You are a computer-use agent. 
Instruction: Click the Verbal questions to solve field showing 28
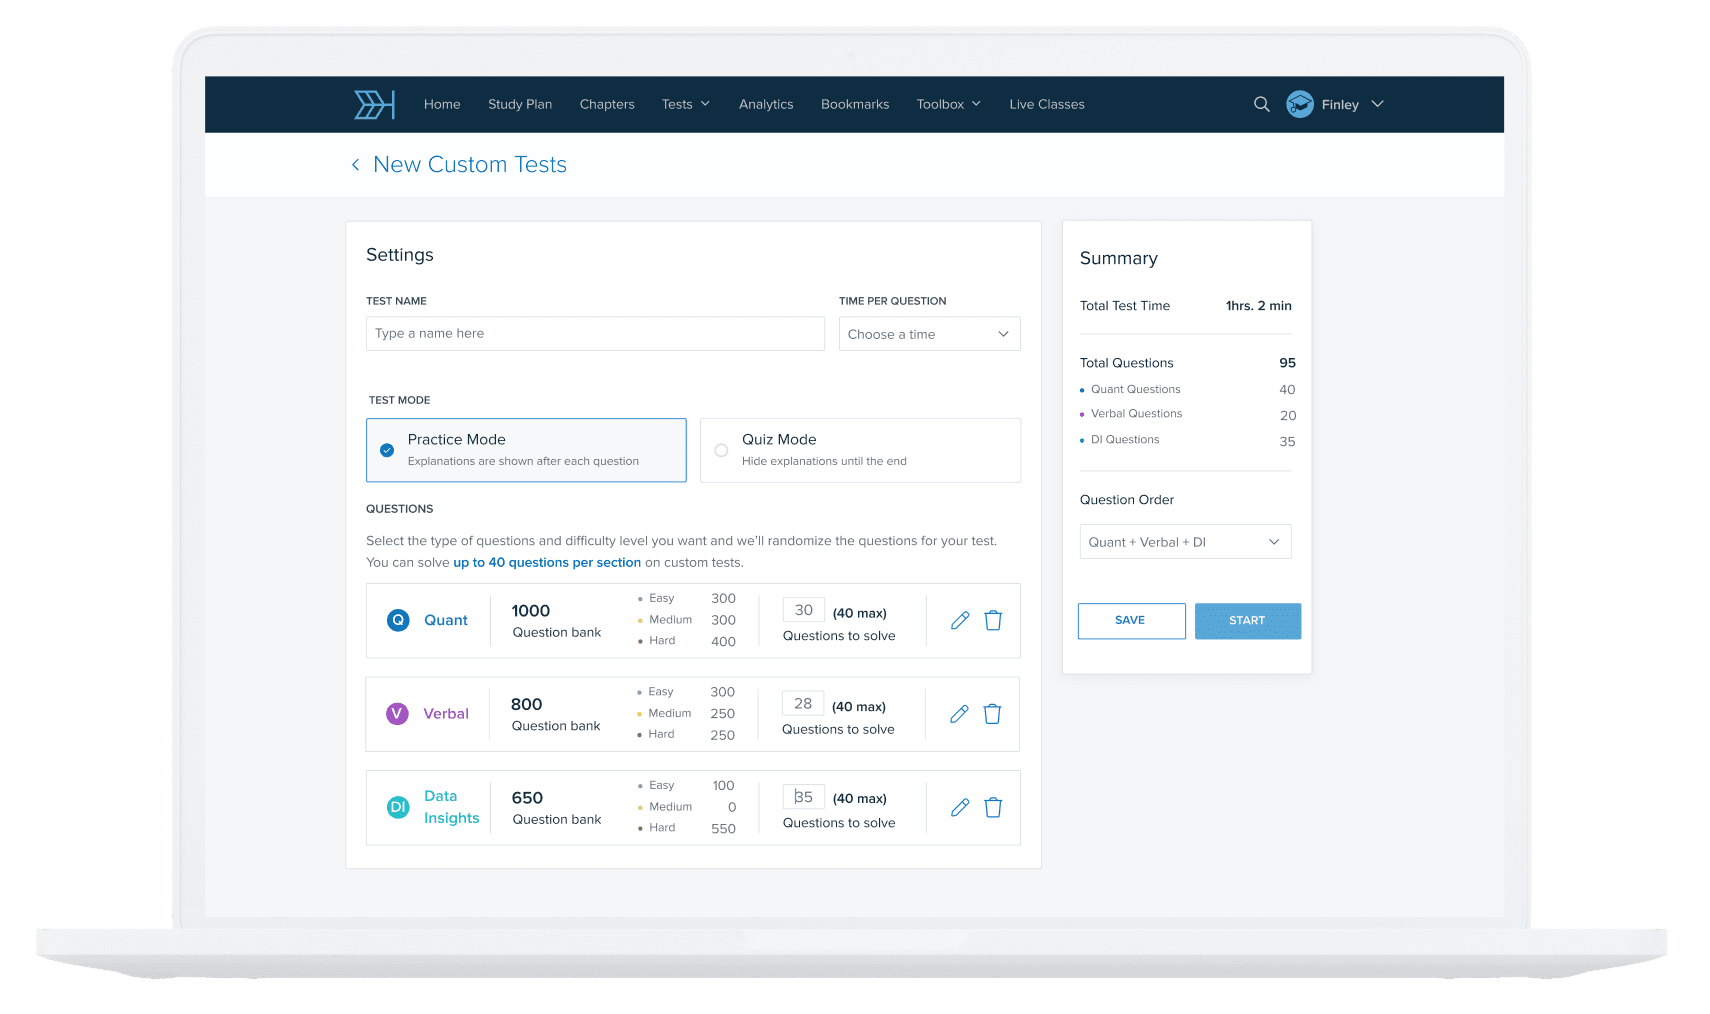(803, 704)
